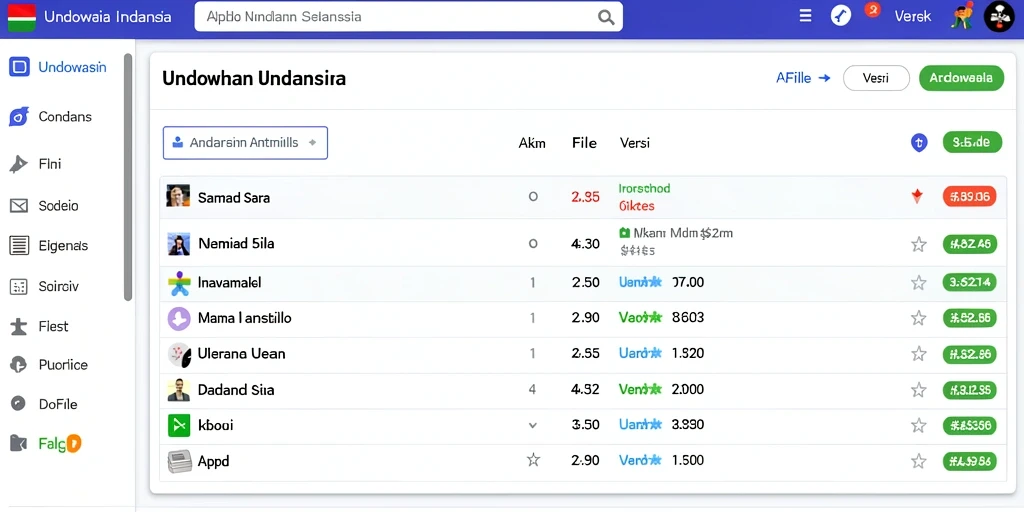Select the Sodeio envelope icon
This screenshot has height=512, width=1024.
tap(19, 206)
